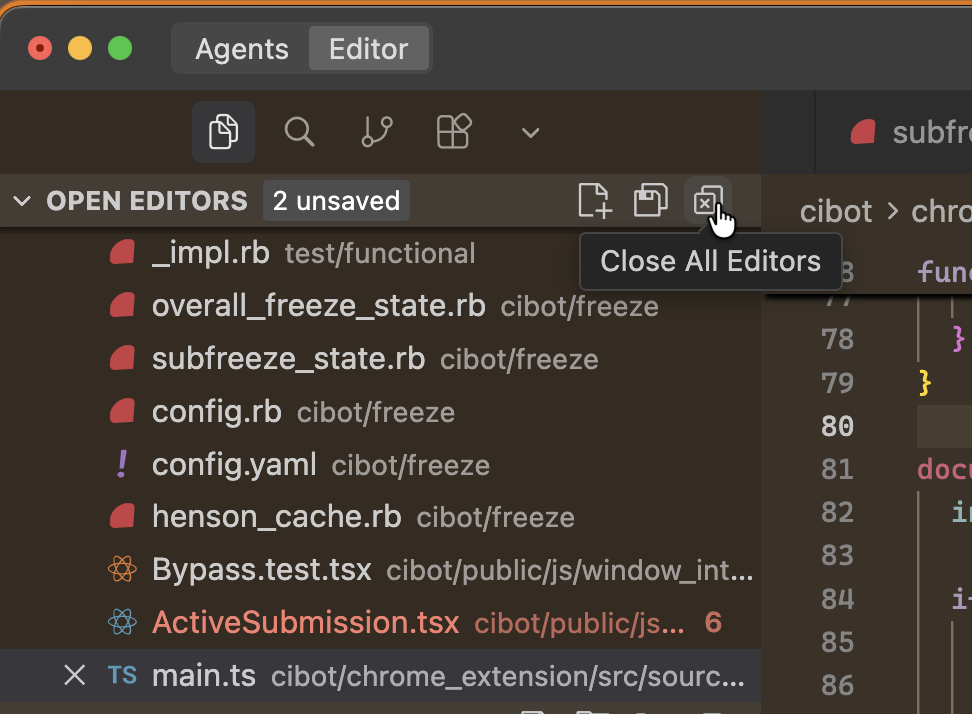
Task: Switch to the Editor tab
Action: tap(368, 49)
